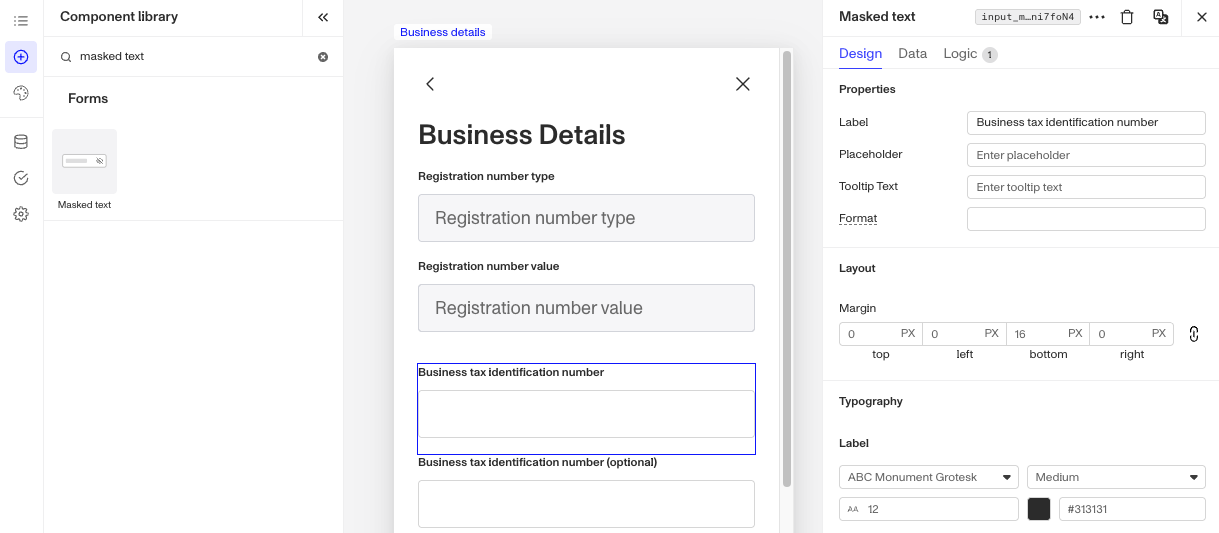Open the Logic tab
This screenshot has width=1219, height=533.
(970, 54)
